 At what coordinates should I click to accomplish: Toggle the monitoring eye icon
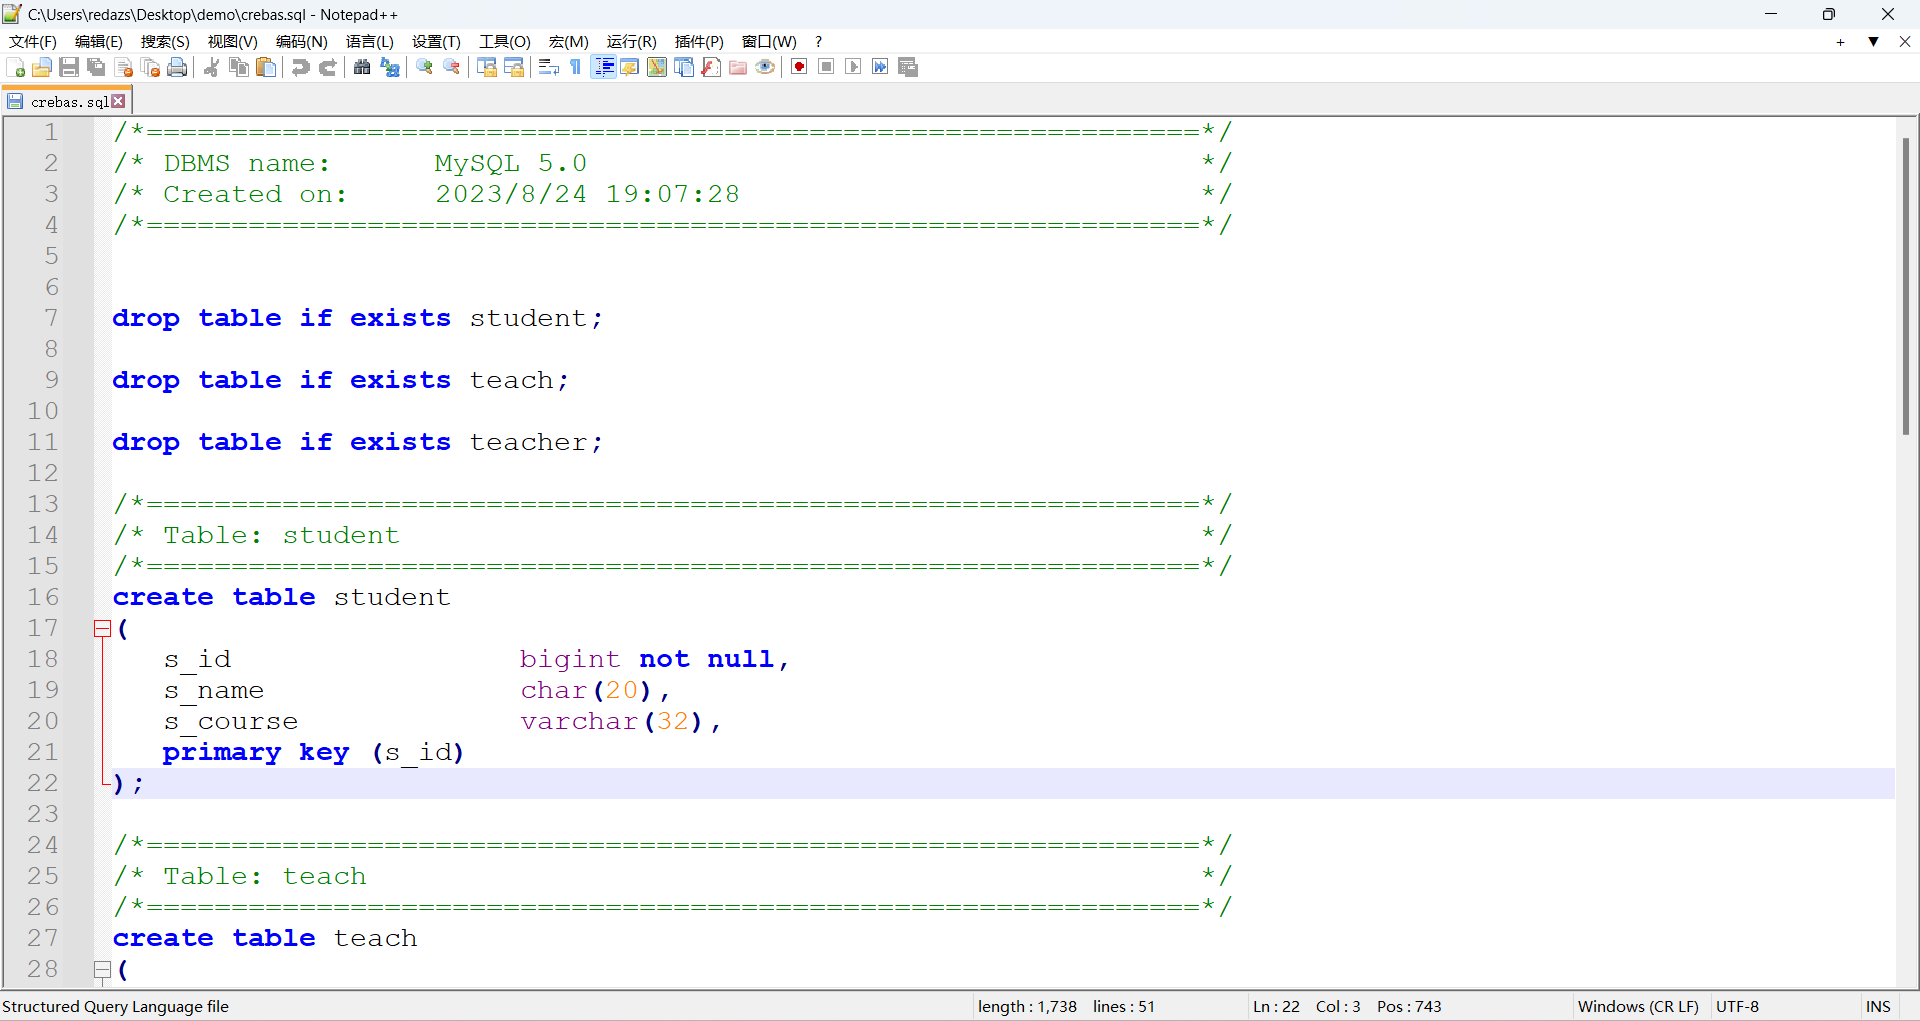click(765, 67)
